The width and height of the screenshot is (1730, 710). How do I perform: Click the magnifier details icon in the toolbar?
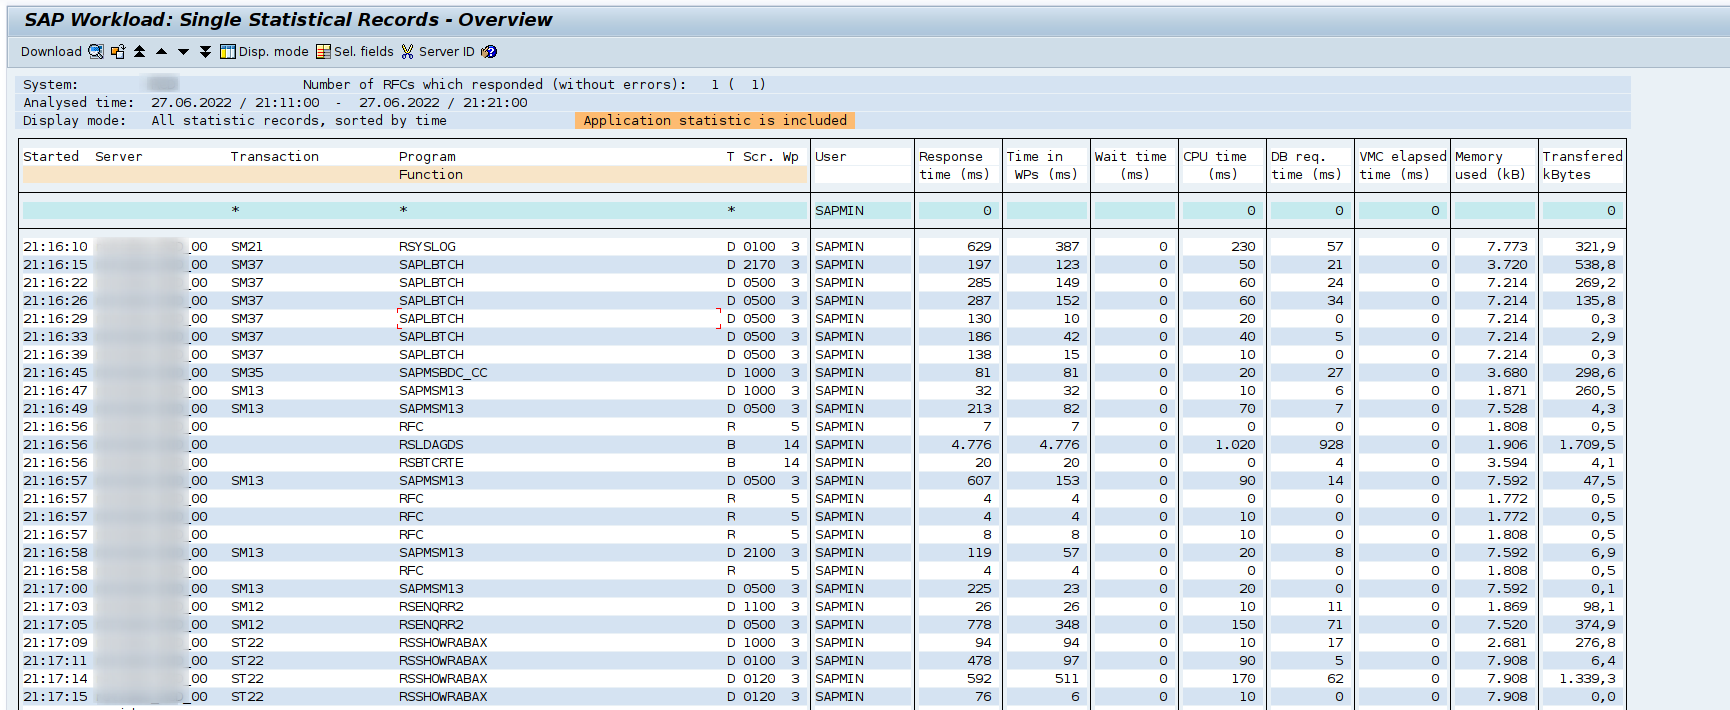[x=96, y=52]
